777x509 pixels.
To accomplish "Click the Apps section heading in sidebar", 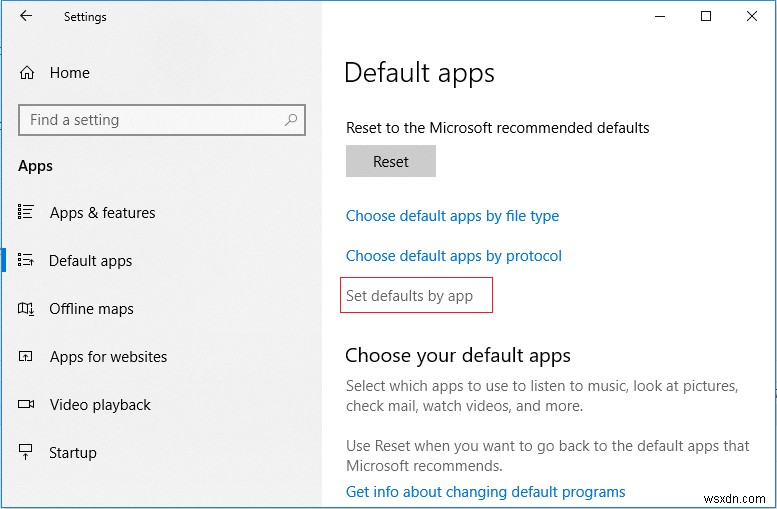I will point(35,167).
